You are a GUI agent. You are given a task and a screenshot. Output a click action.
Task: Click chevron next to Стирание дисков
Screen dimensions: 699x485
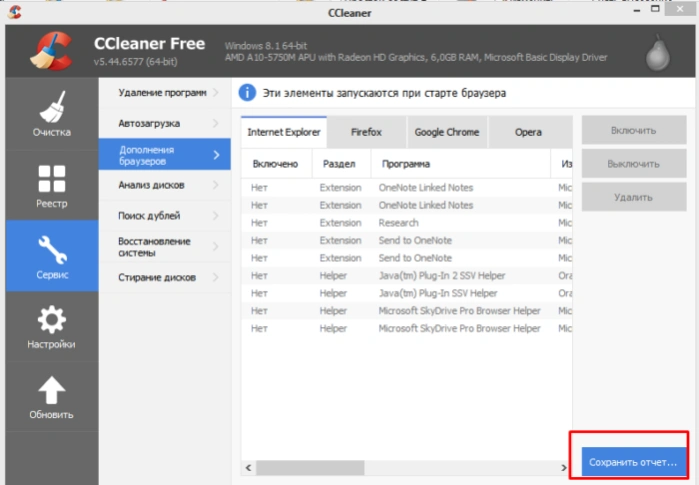click(x=216, y=277)
